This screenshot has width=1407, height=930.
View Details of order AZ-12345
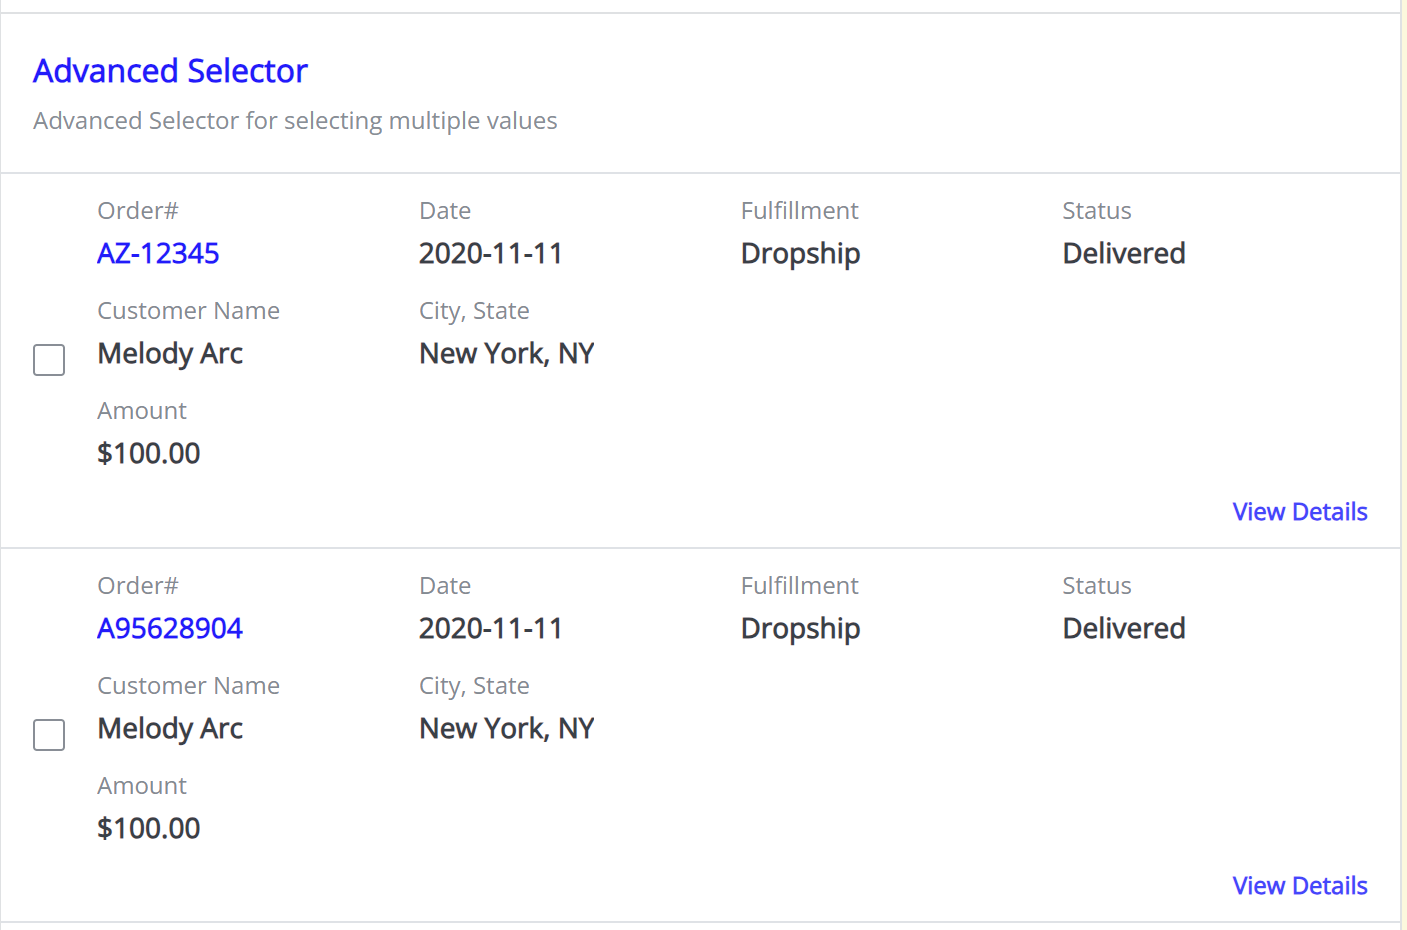click(1300, 512)
